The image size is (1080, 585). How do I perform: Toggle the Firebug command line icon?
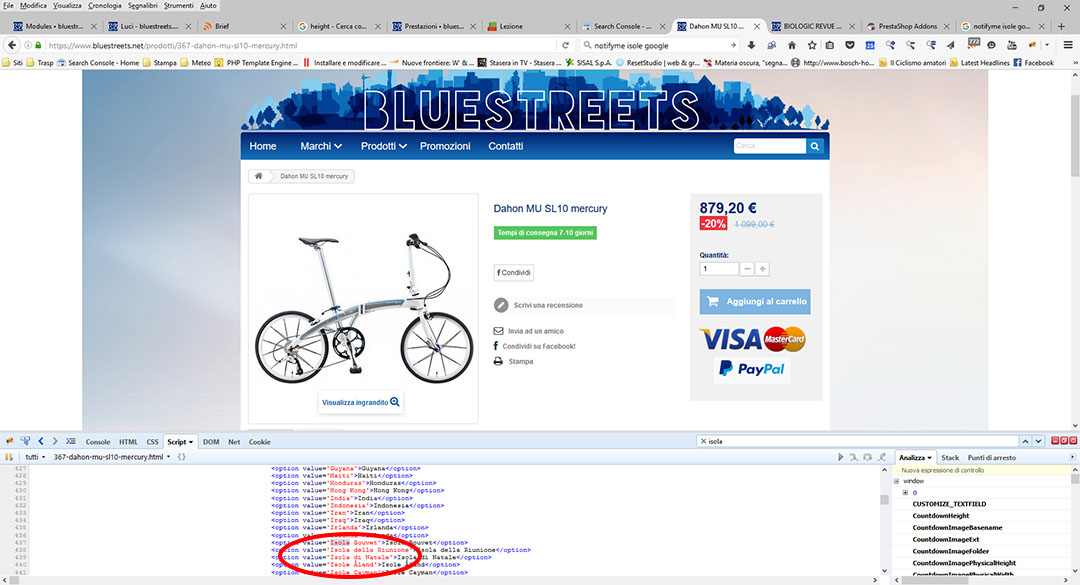point(71,442)
